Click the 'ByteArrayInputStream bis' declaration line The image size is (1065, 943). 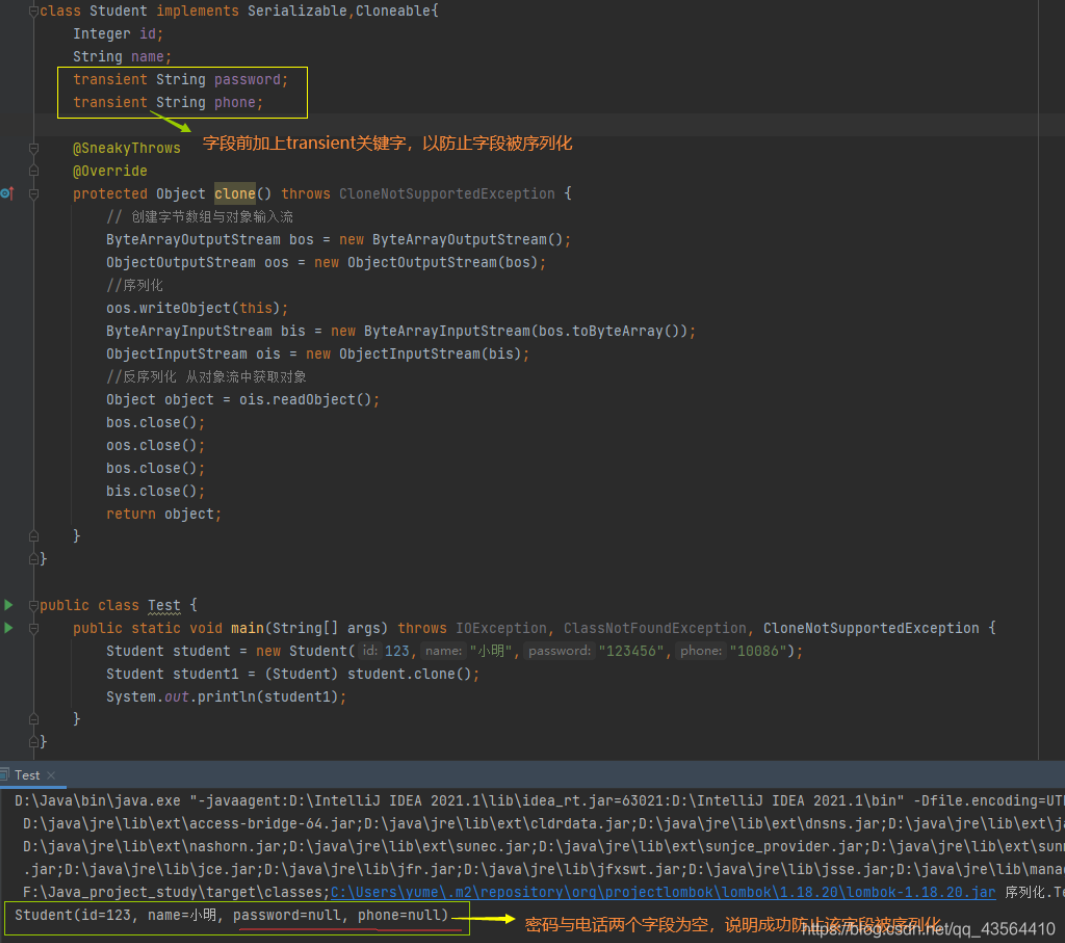pos(401,331)
